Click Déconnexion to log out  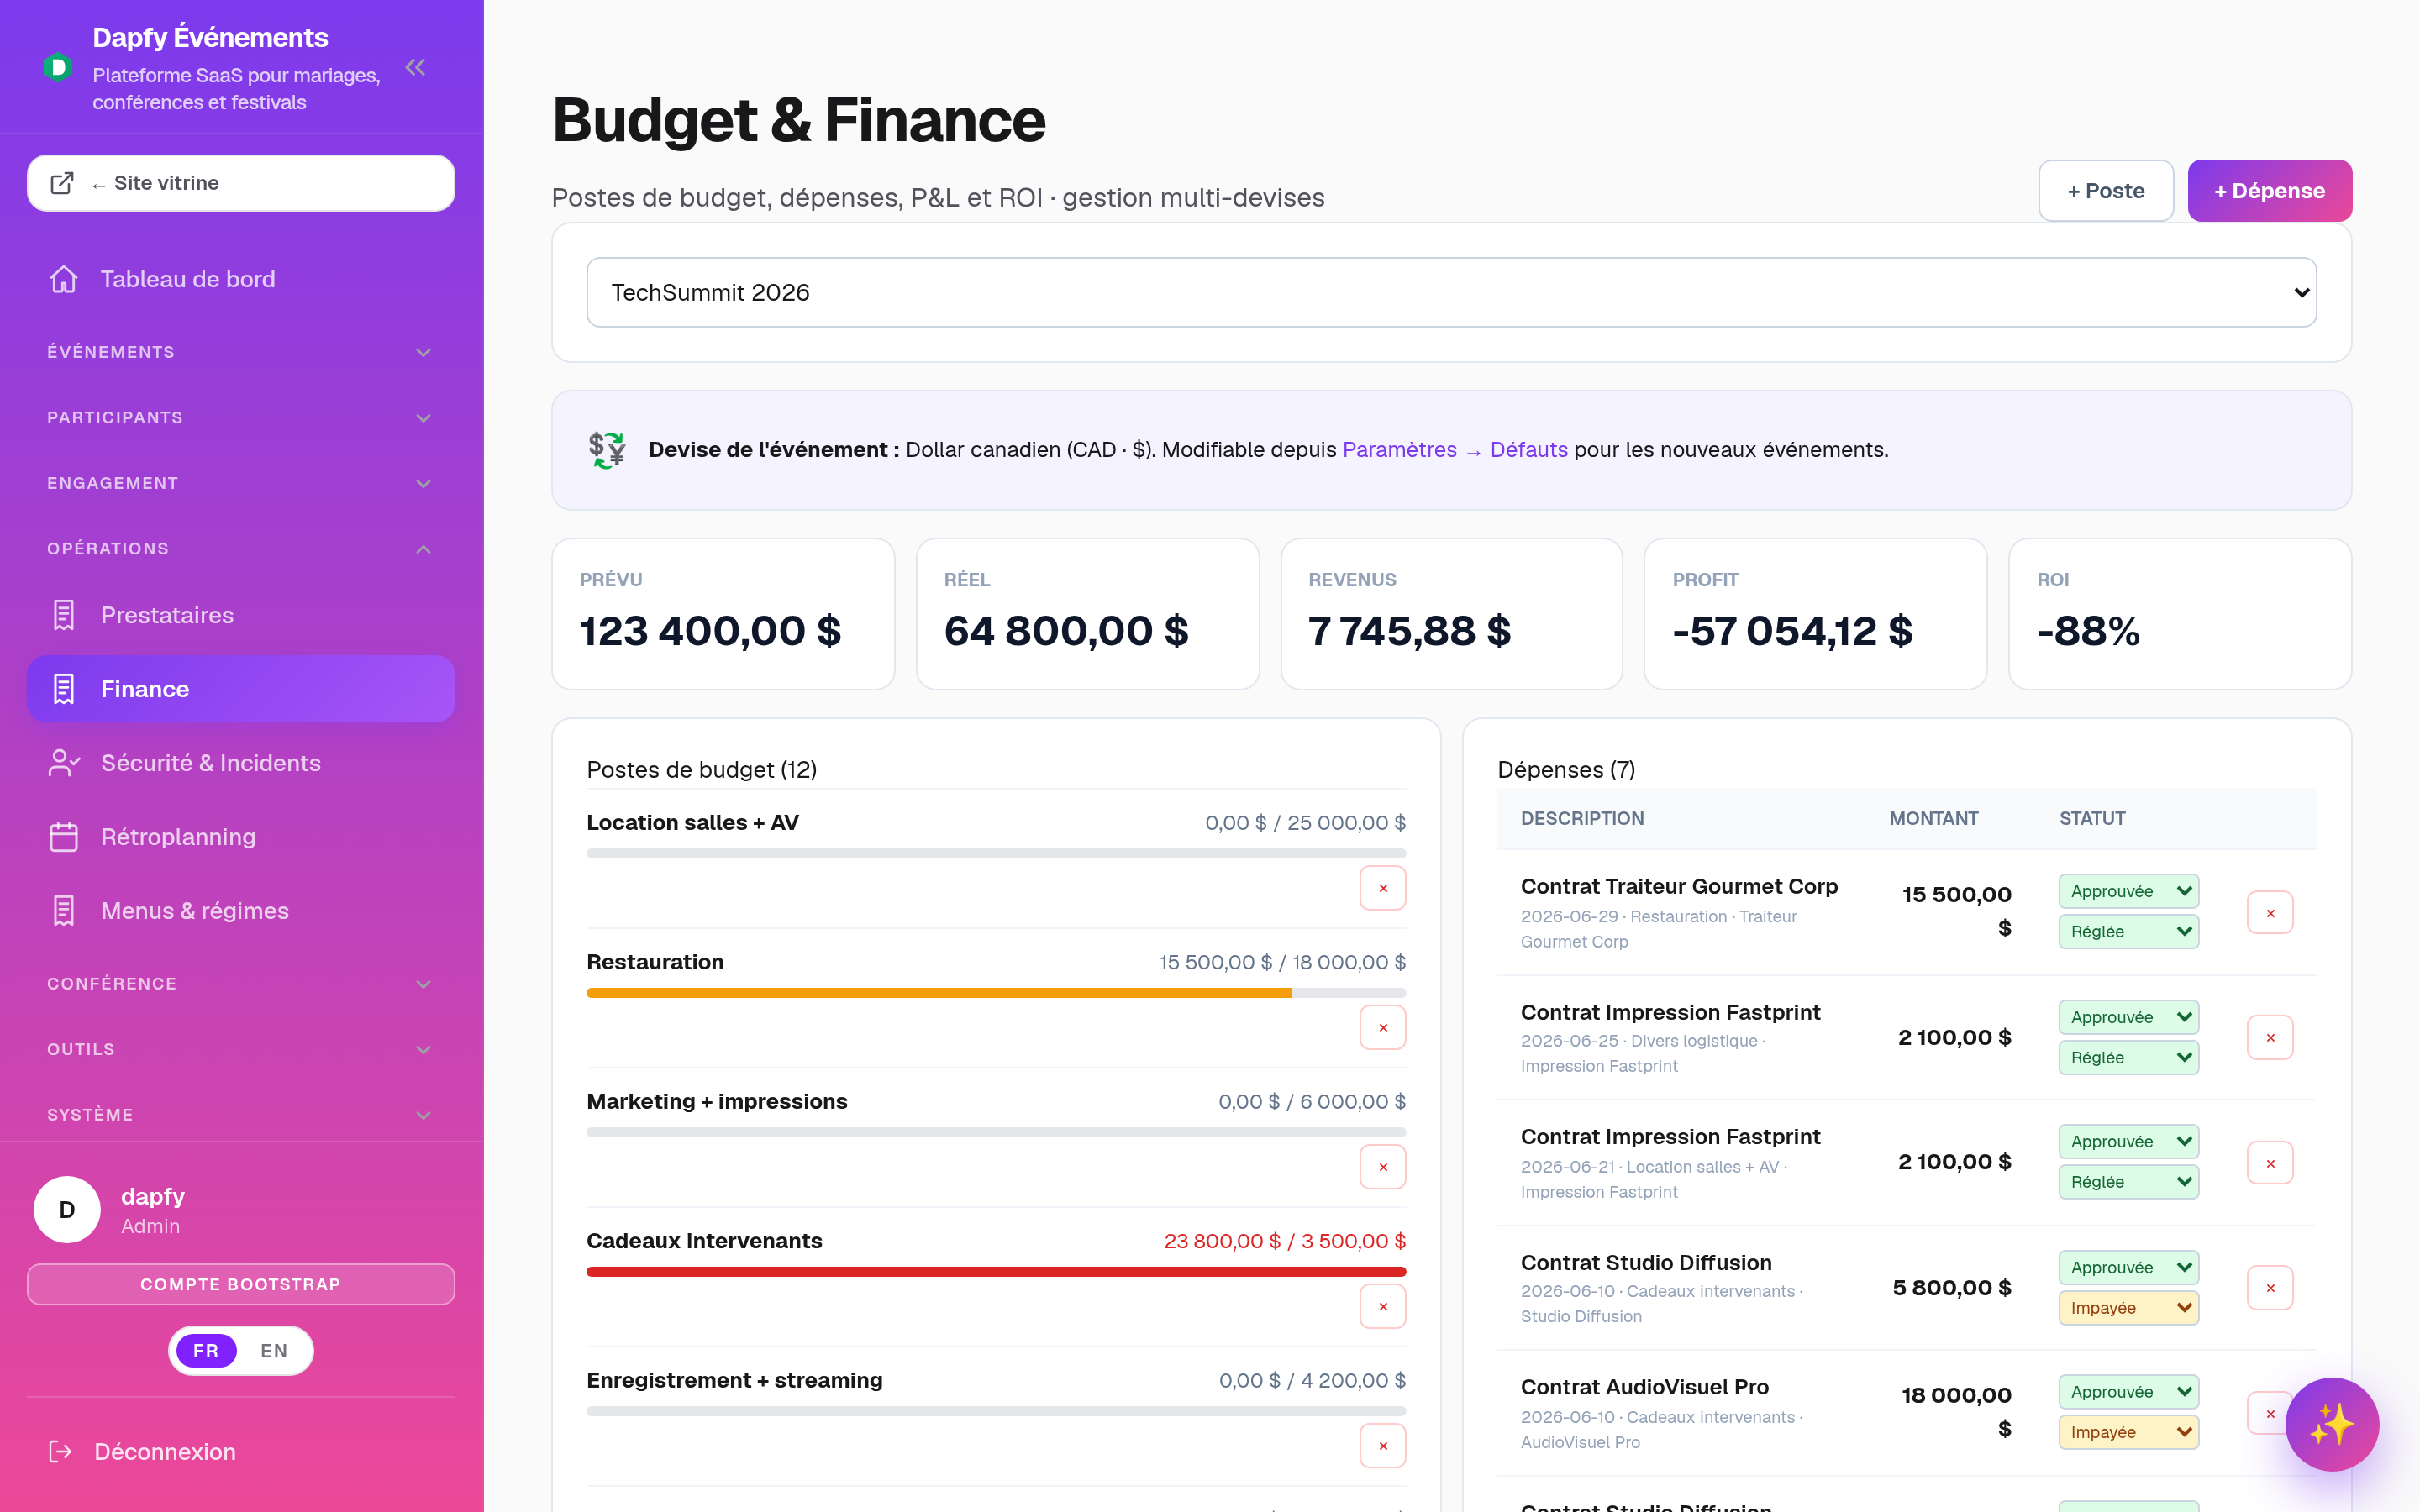[x=241, y=1451]
